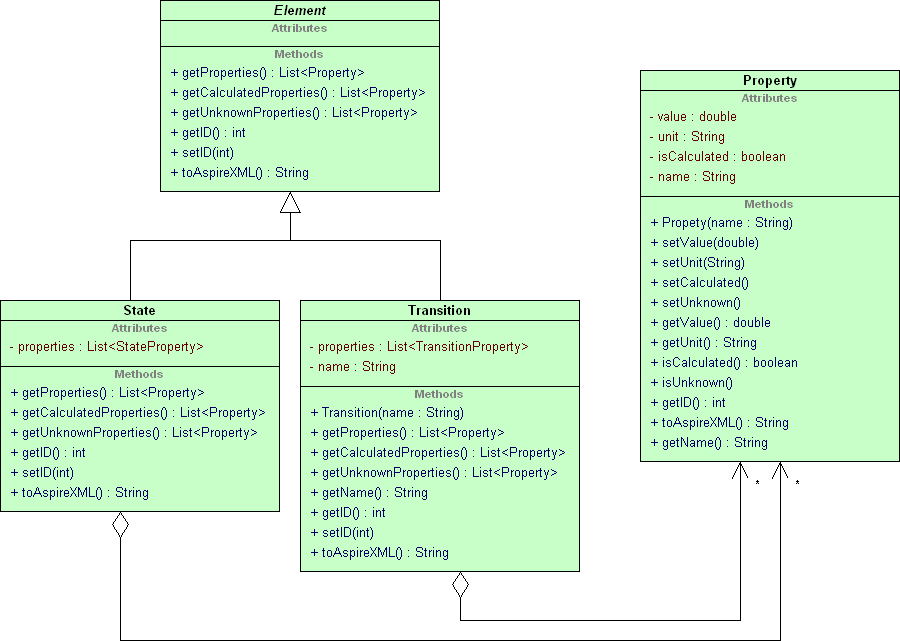Click getUnknownProperties() in State class
900x641 pixels.
pyautogui.click(x=134, y=433)
